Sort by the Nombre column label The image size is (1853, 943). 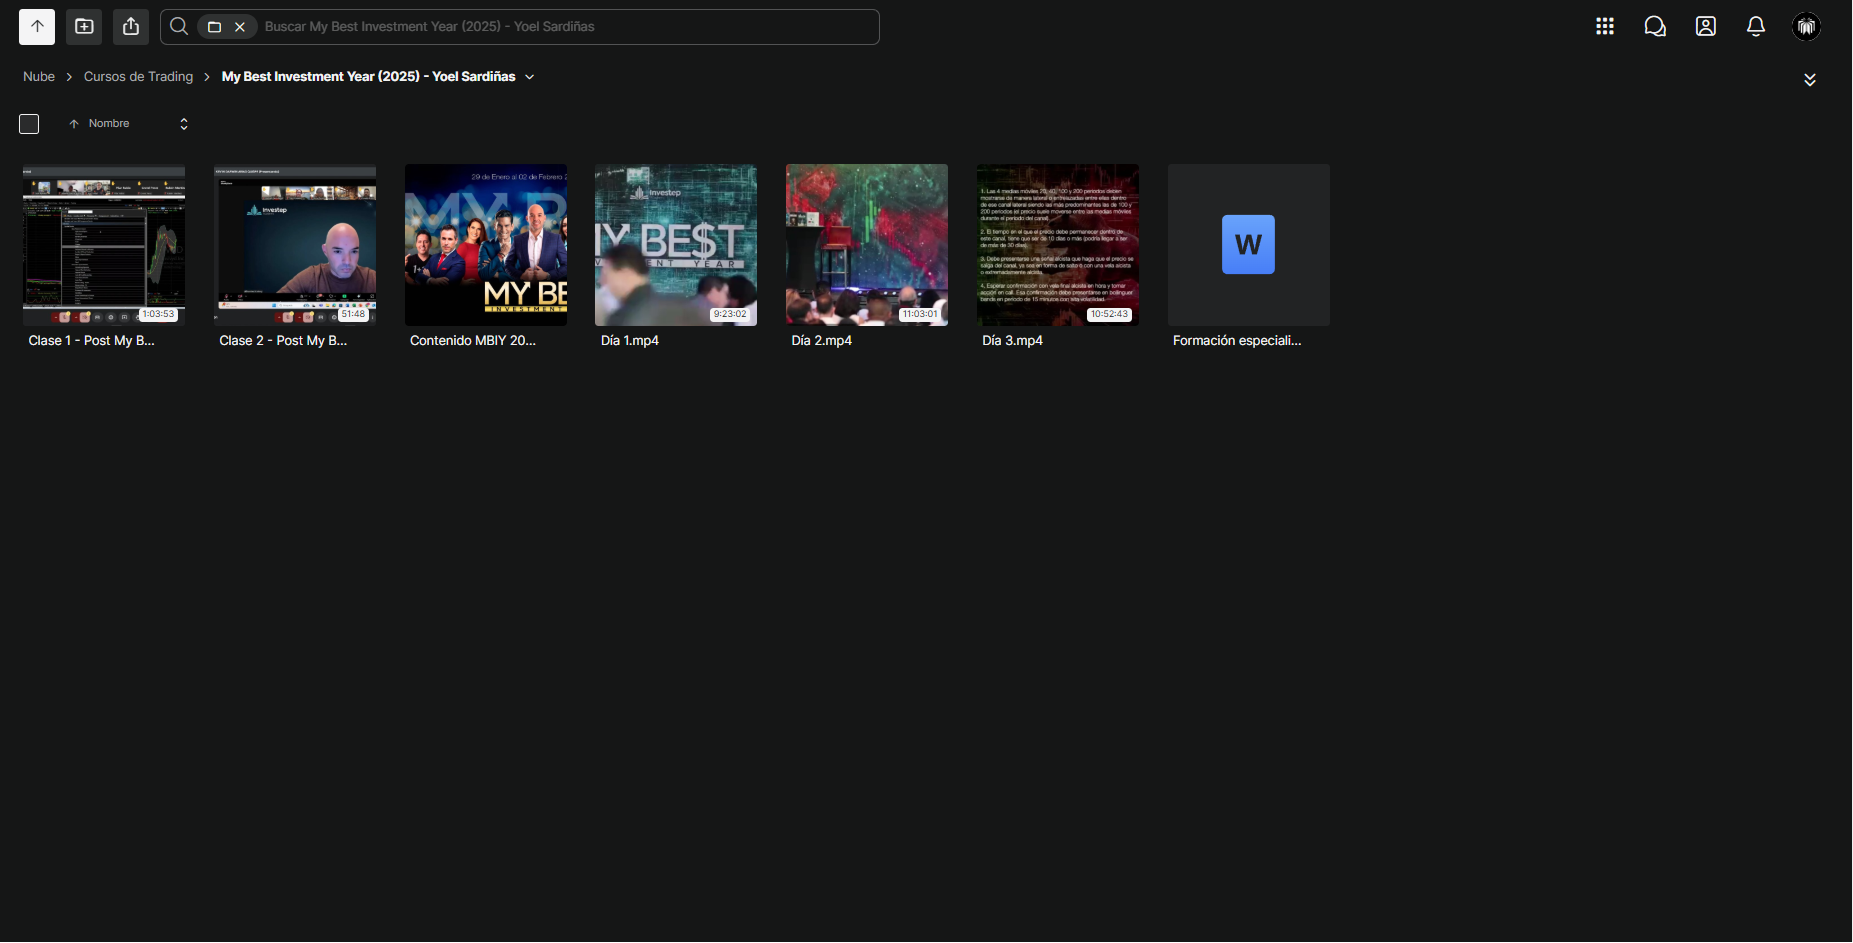109,124
